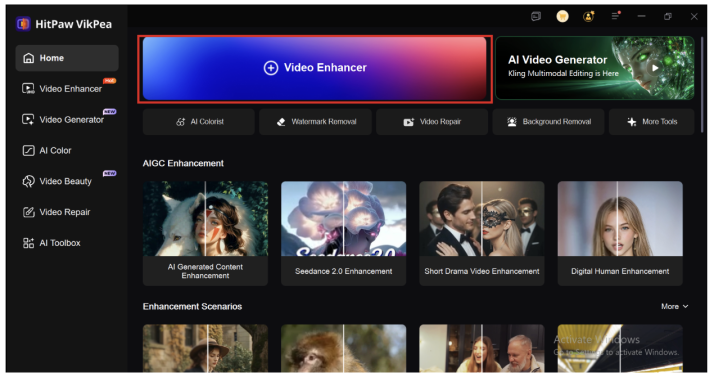The width and height of the screenshot is (714, 377).
Task: Click the vertical scrollbar on right edge
Action: pos(703,84)
